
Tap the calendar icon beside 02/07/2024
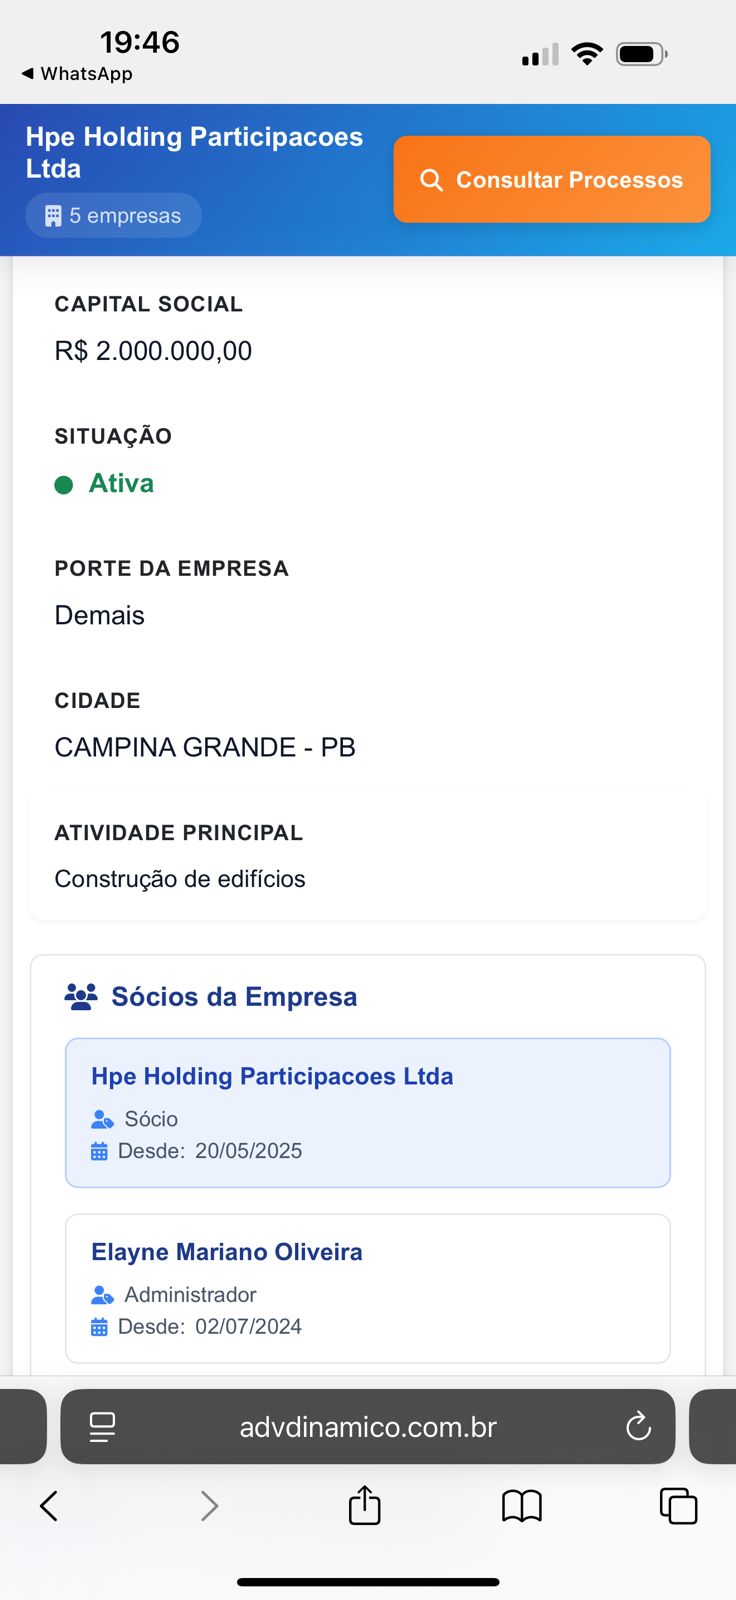point(99,1327)
